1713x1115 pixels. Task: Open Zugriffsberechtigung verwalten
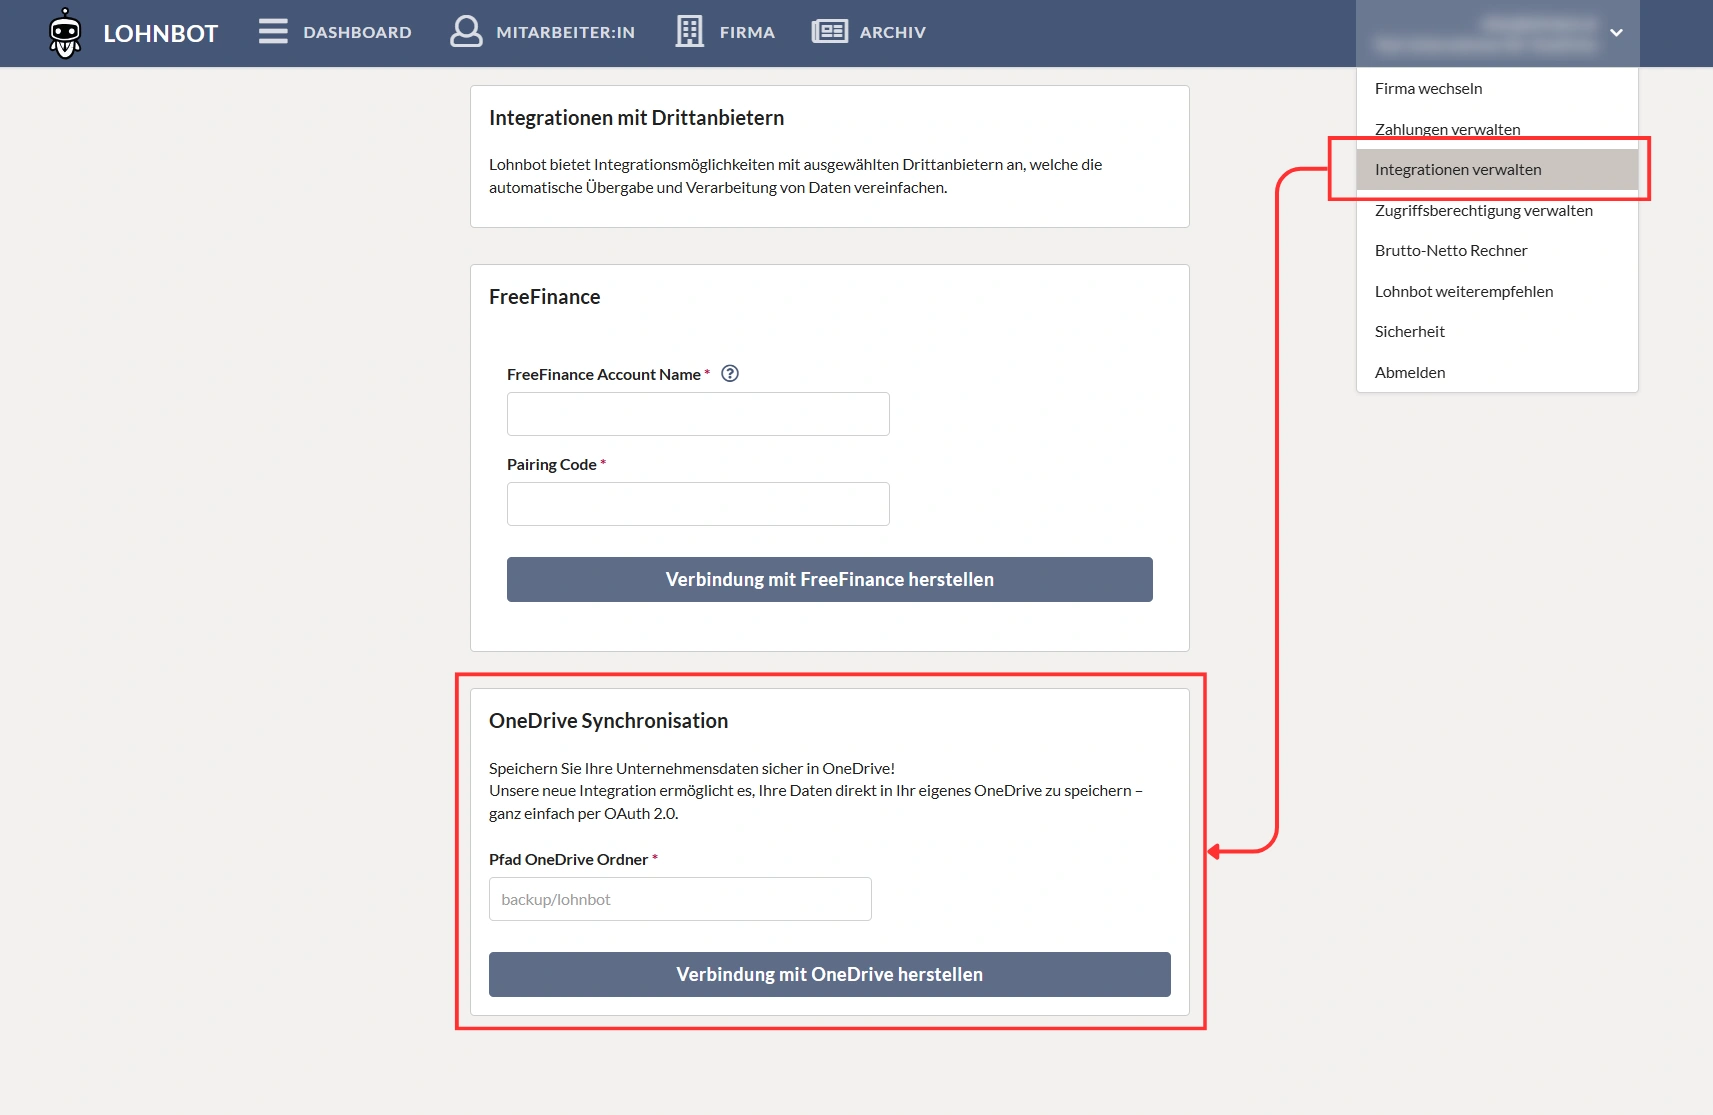click(1483, 211)
